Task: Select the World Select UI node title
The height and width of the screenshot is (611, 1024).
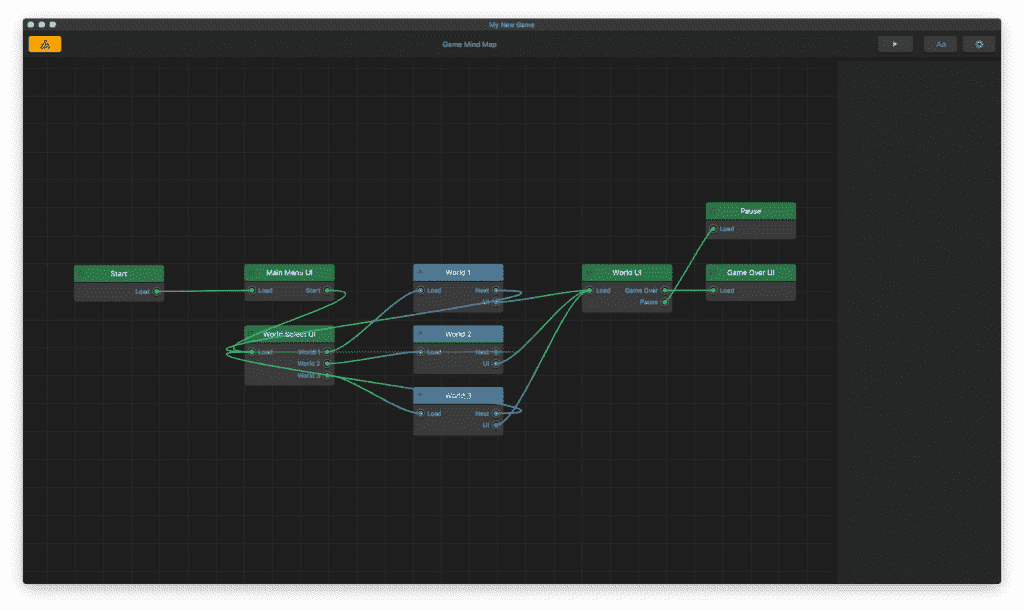Action: 289,334
